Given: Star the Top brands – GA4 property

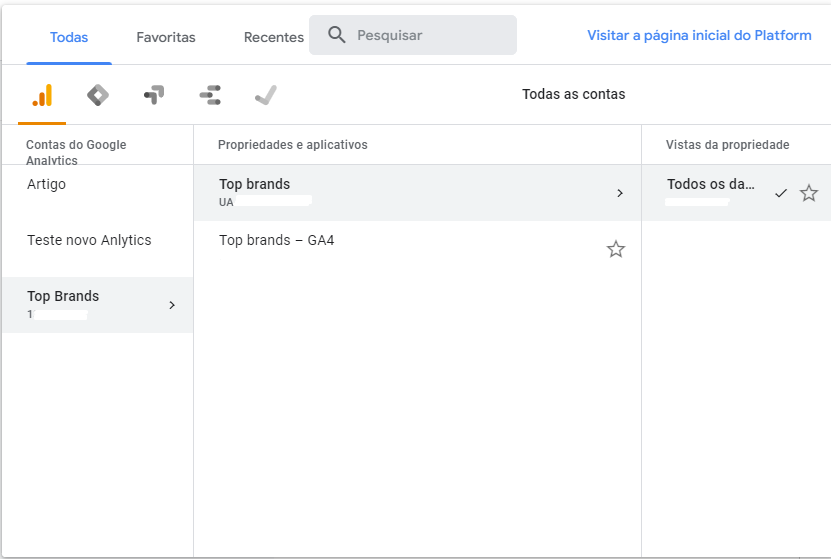Looking at the screenshot, I should click(616, 249).
